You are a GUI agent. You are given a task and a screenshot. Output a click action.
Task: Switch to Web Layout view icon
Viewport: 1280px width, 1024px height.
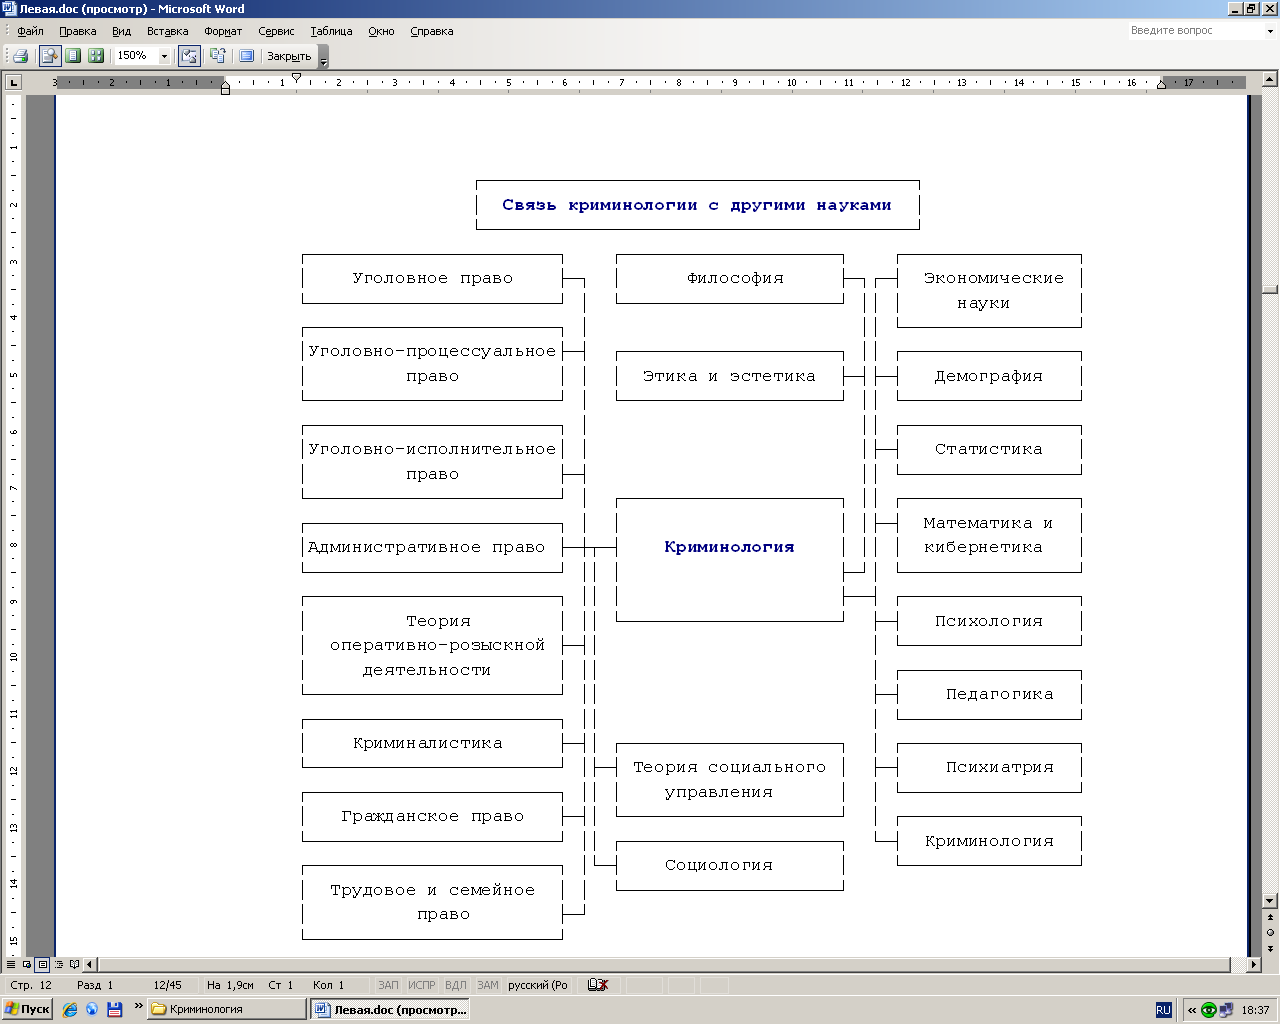(x=27, y=965)
